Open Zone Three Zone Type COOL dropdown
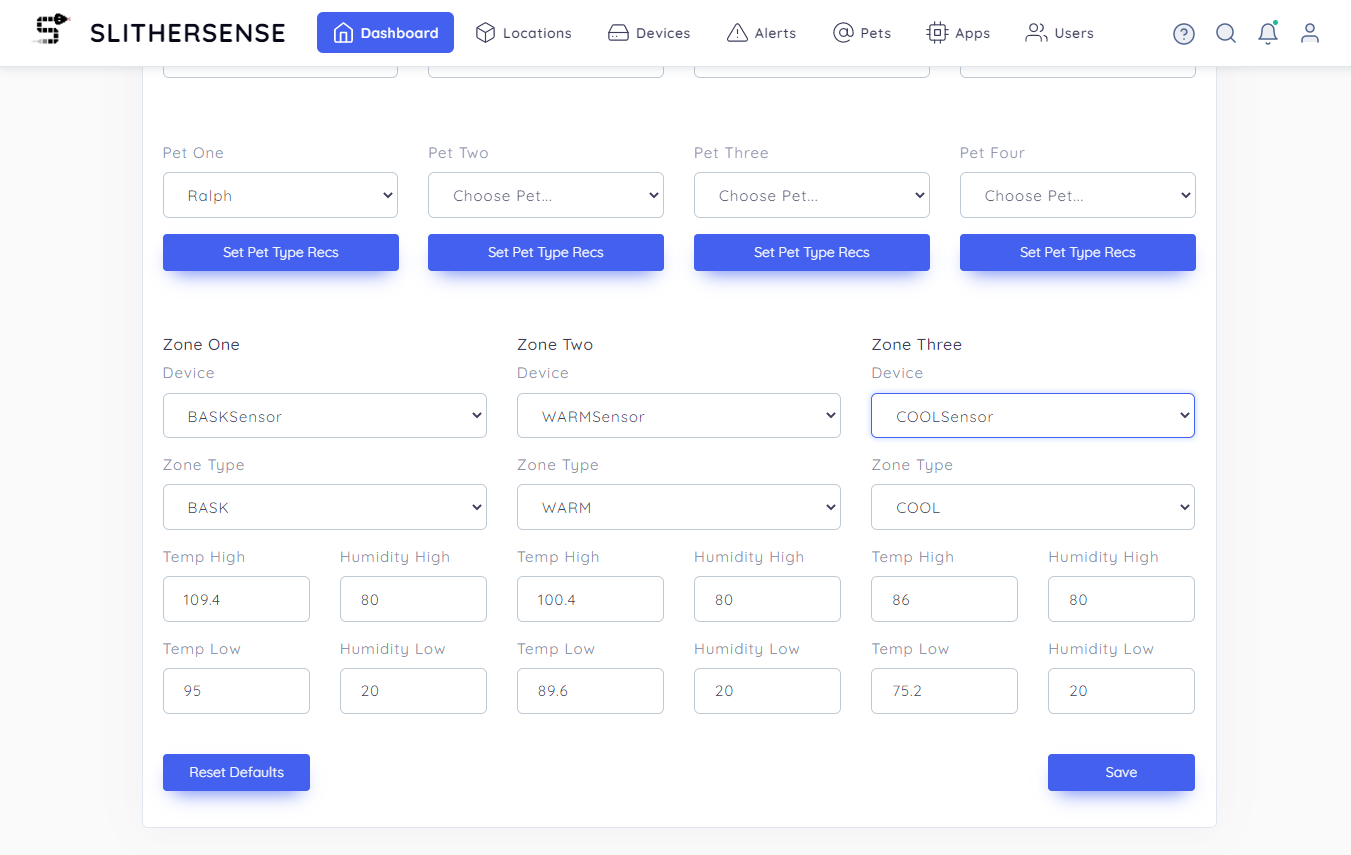This screenshot has width=1351, height=855. point(1033,507)
